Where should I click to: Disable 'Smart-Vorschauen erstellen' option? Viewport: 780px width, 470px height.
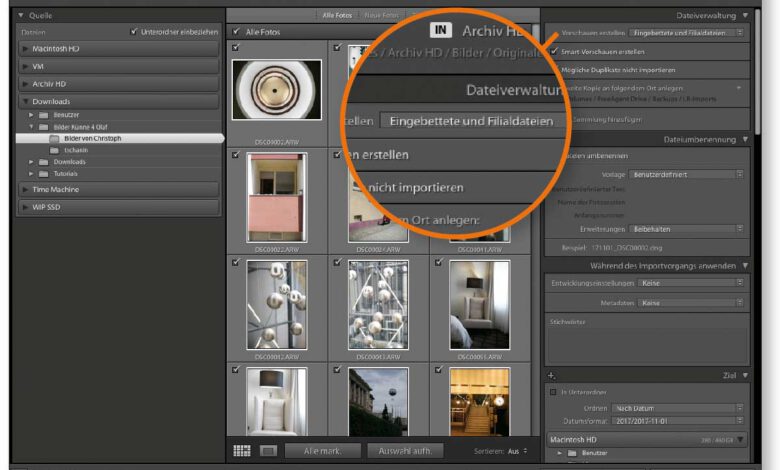(x=554, y=51)
